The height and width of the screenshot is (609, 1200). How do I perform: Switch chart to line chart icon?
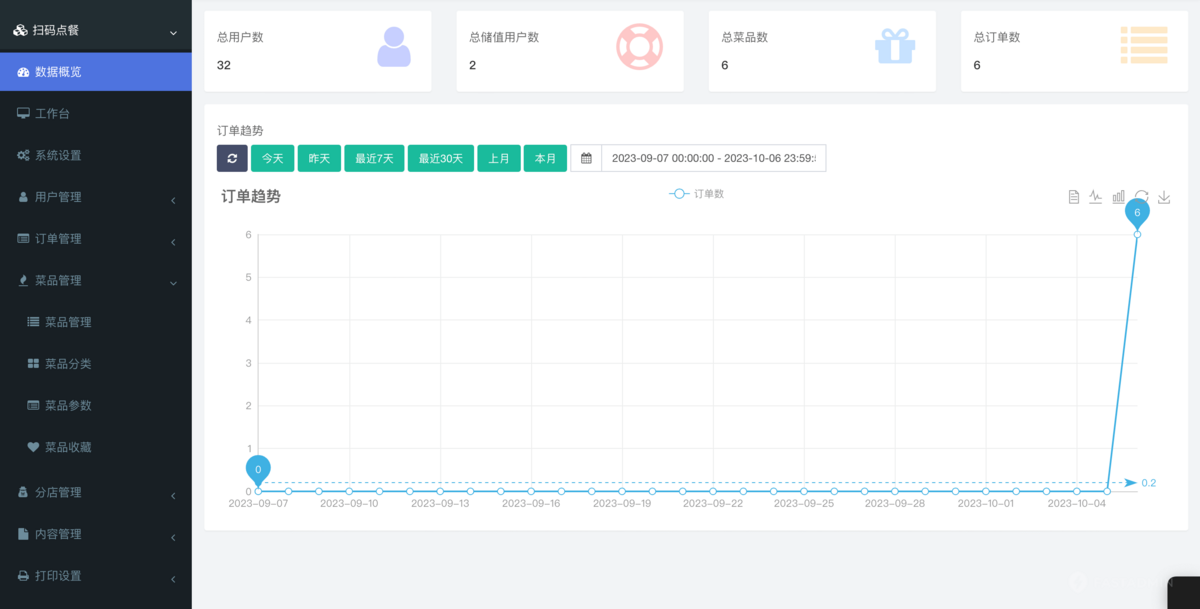tap(1096, 197)
